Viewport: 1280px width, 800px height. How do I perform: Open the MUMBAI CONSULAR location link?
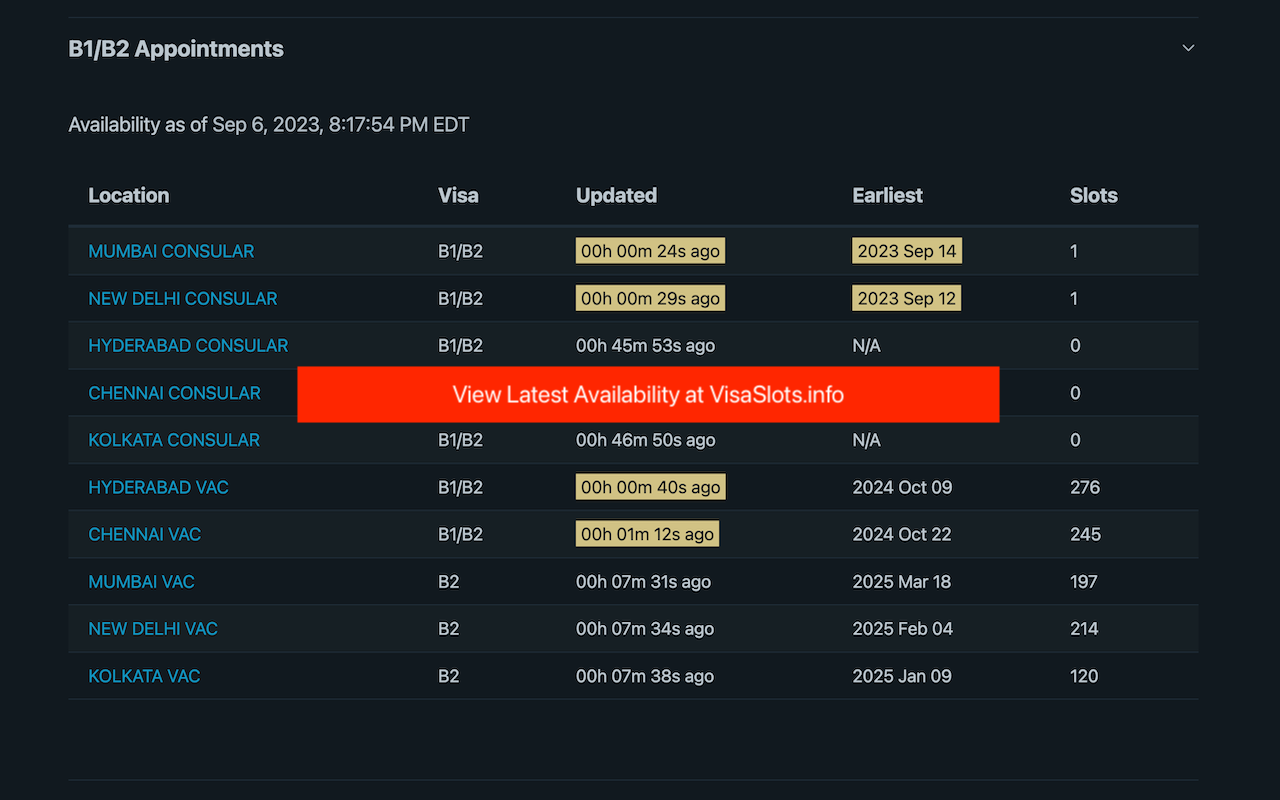tap(171, 251)
